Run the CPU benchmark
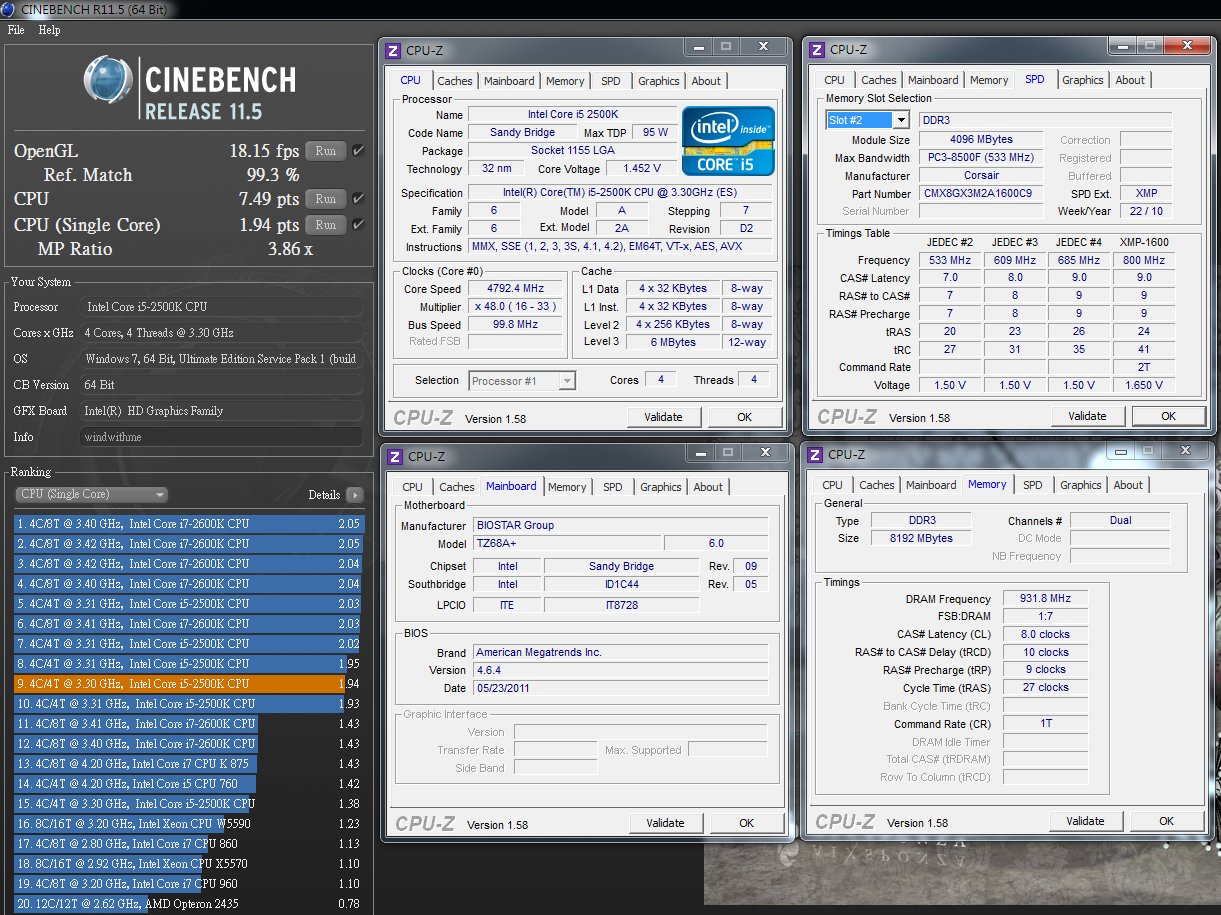 point(326,198)
